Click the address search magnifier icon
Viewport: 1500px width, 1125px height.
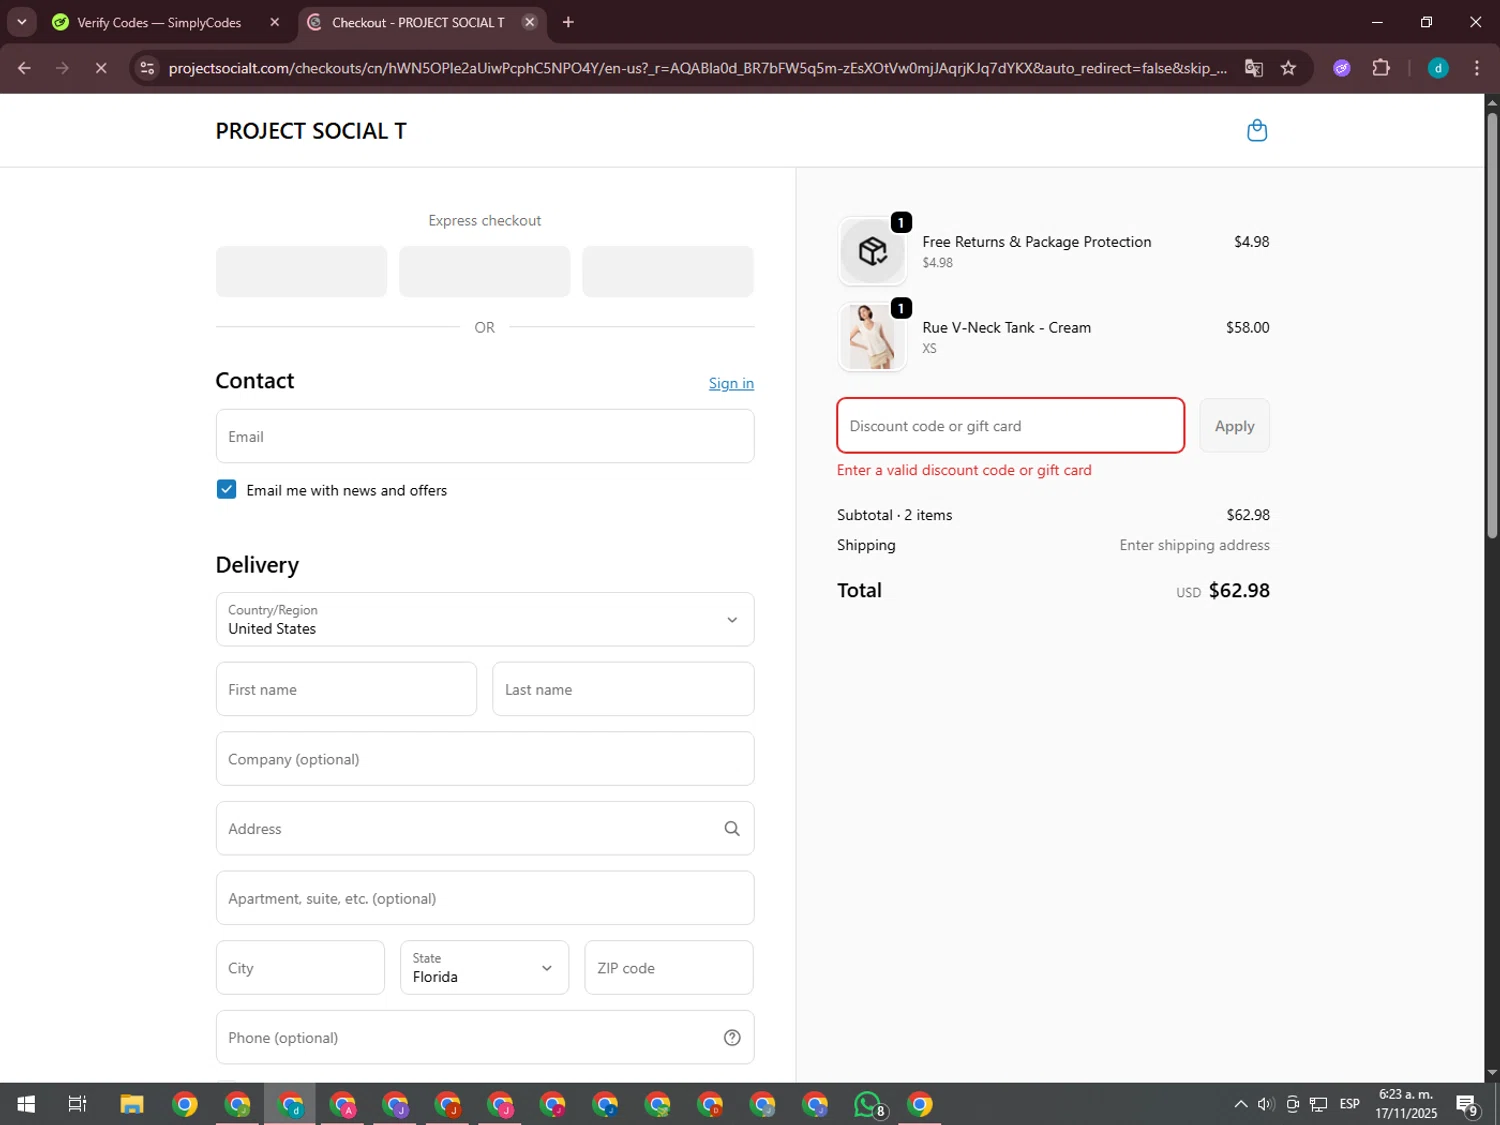(x=732, y=829)
